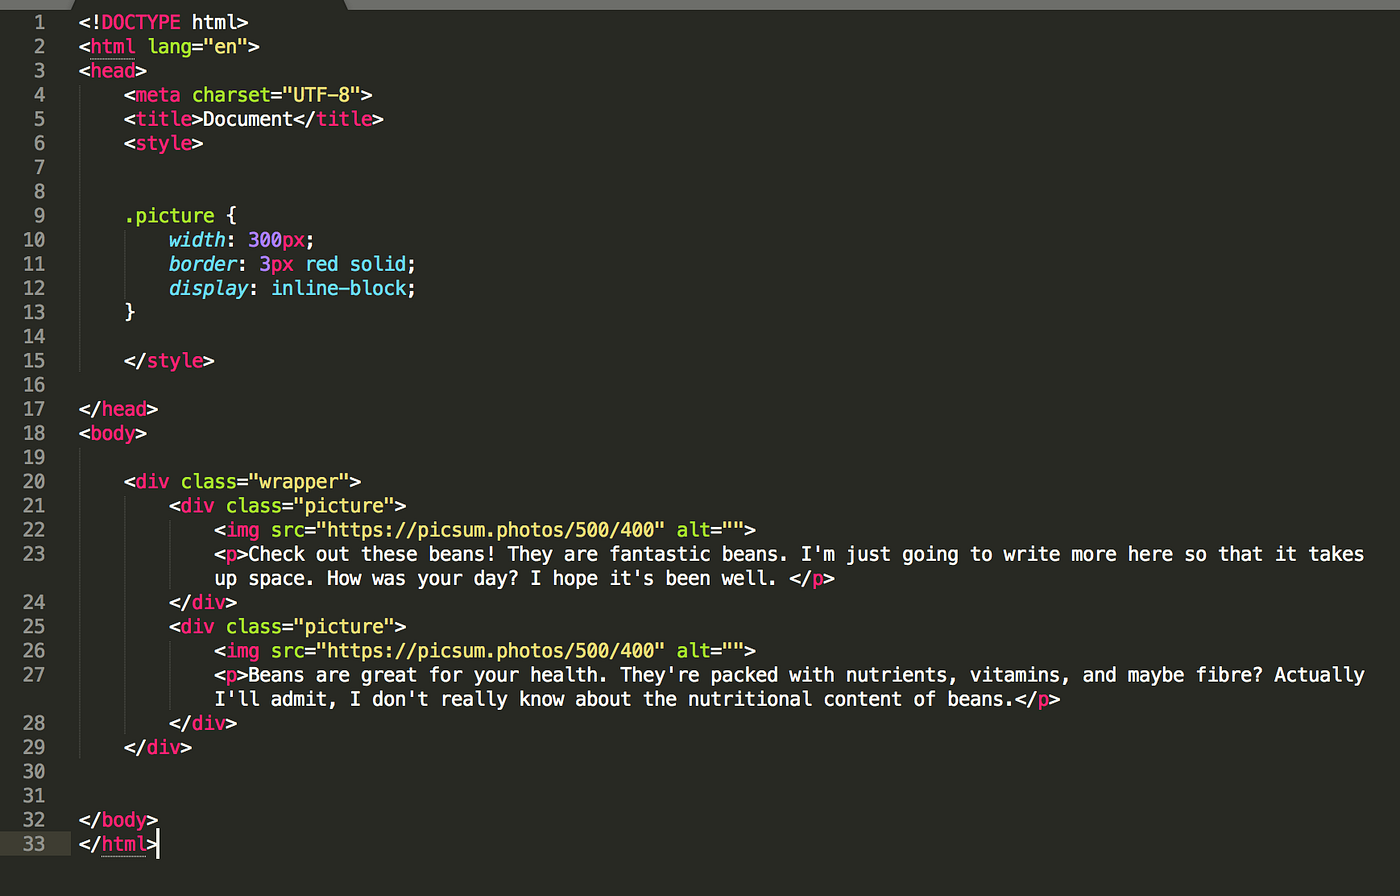Click the closing style tag on line 15
This screenshot has width=1400, height=896.
[169, 360]
